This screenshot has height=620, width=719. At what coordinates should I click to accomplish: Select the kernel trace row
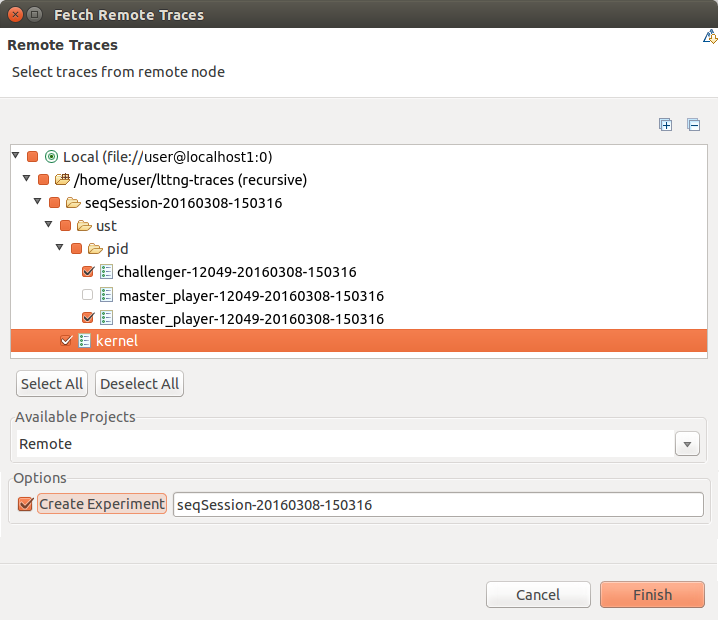117,341
